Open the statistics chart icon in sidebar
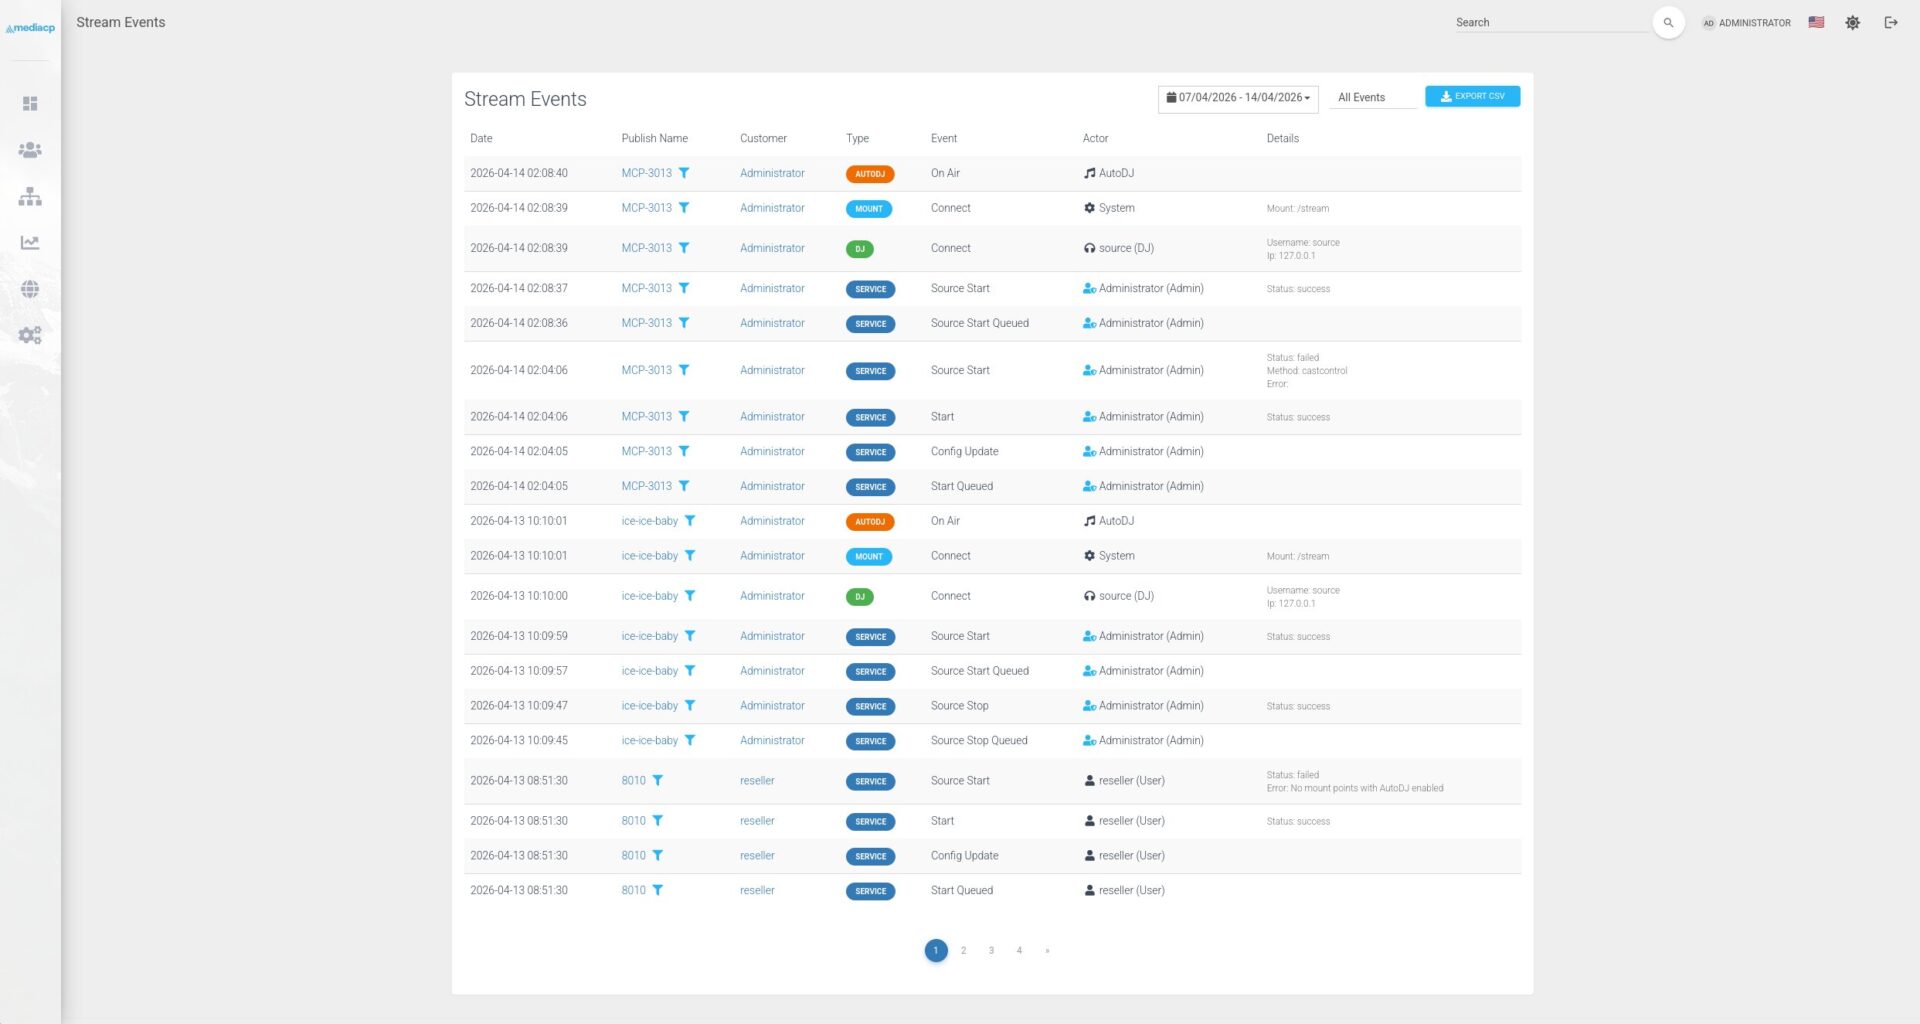The image size is (1920, 1024). (x=30, y=243)
